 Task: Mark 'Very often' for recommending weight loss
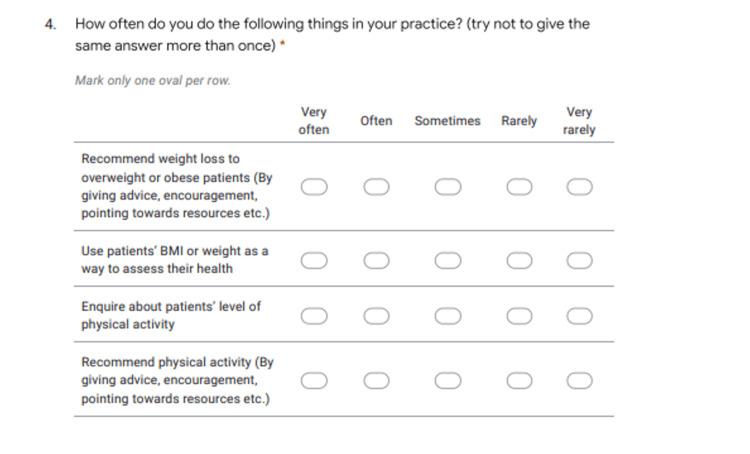(x=314, y=187)
